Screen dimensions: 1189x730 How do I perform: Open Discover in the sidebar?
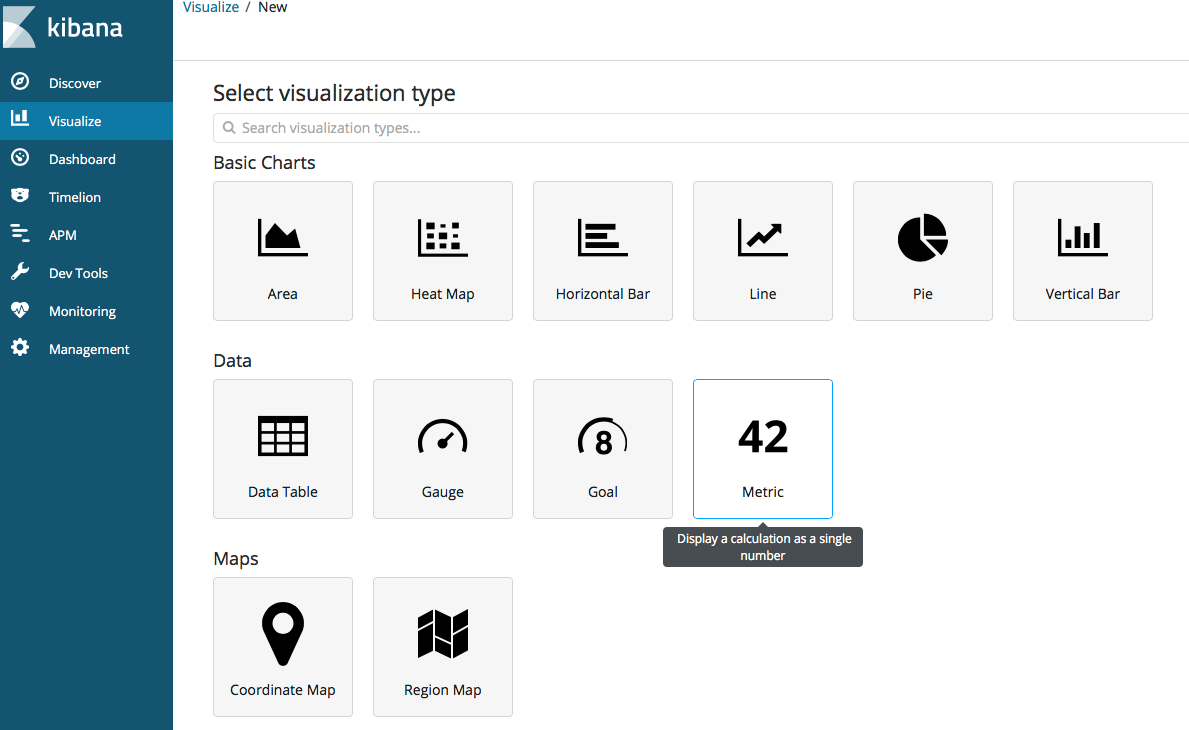pyautogui.click(x=86, y=83)
